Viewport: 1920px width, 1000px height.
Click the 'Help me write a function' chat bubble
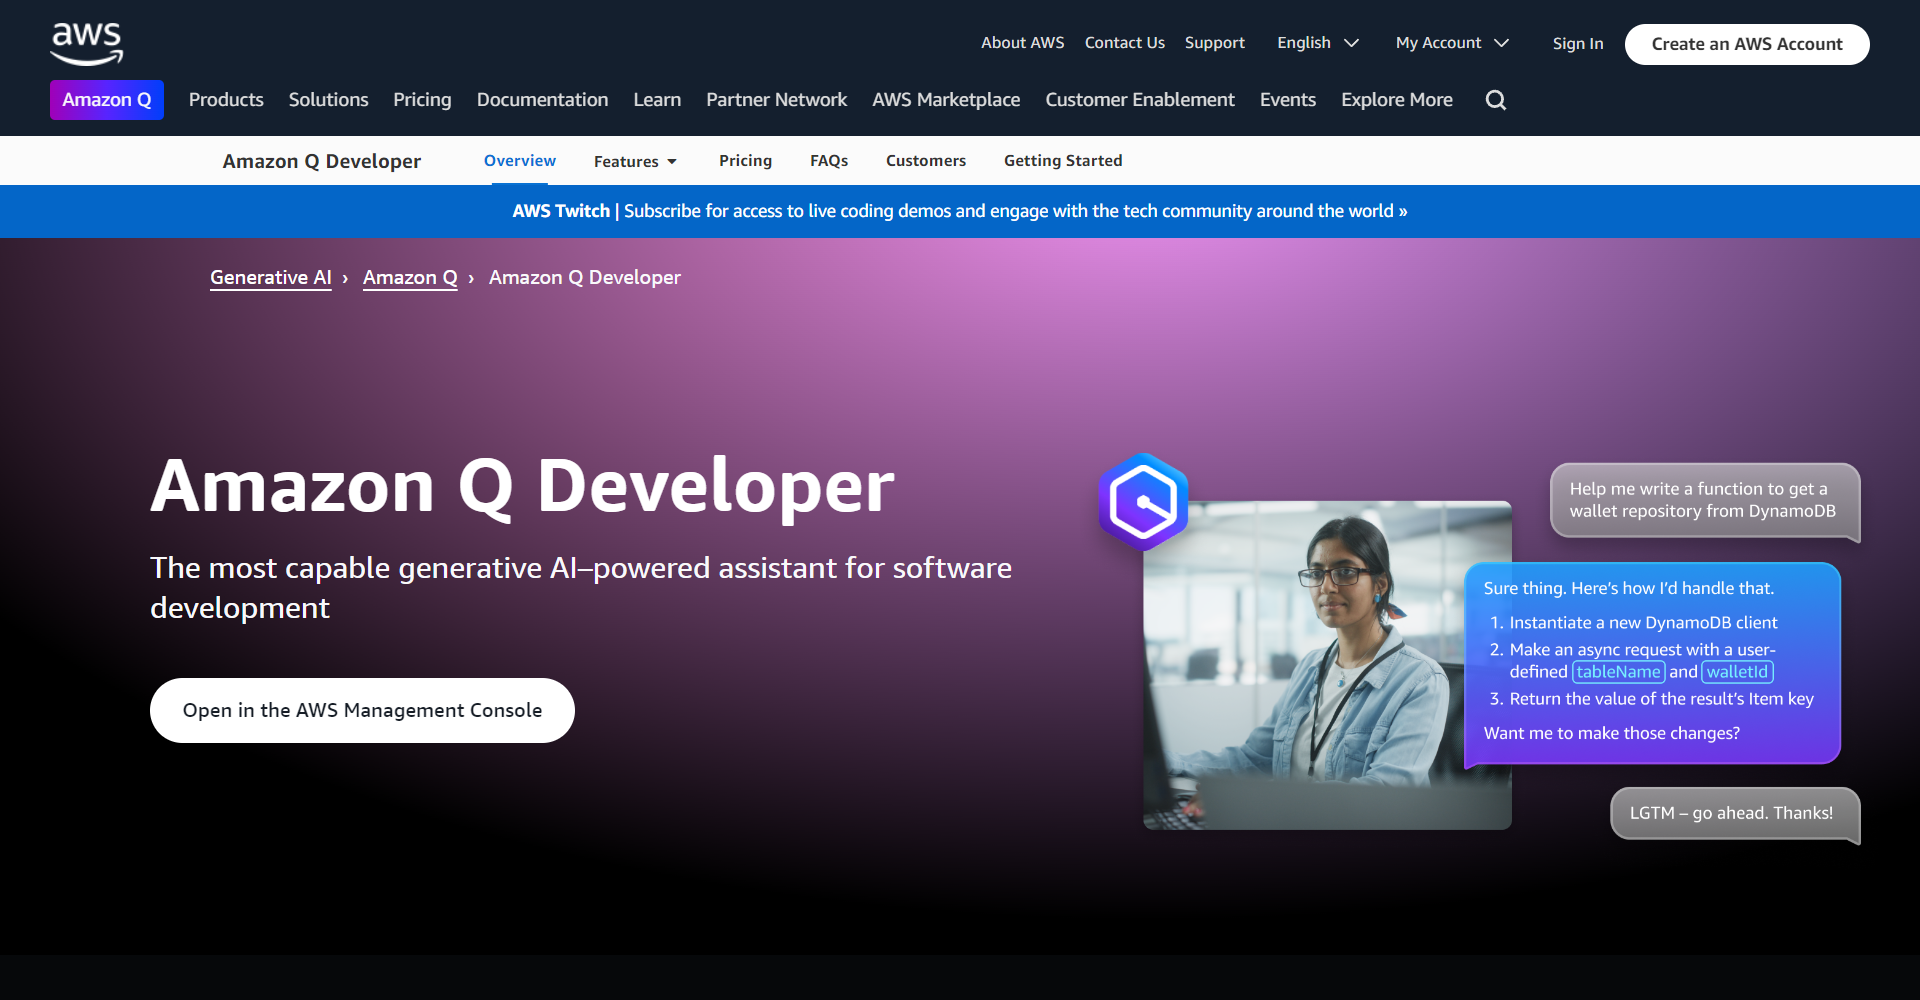tap(1704, 500)
